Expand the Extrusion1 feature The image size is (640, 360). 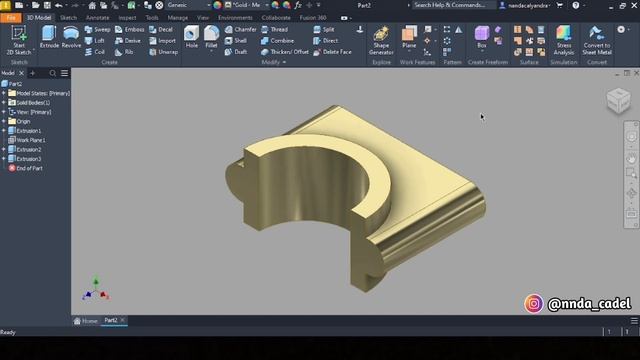4,131
